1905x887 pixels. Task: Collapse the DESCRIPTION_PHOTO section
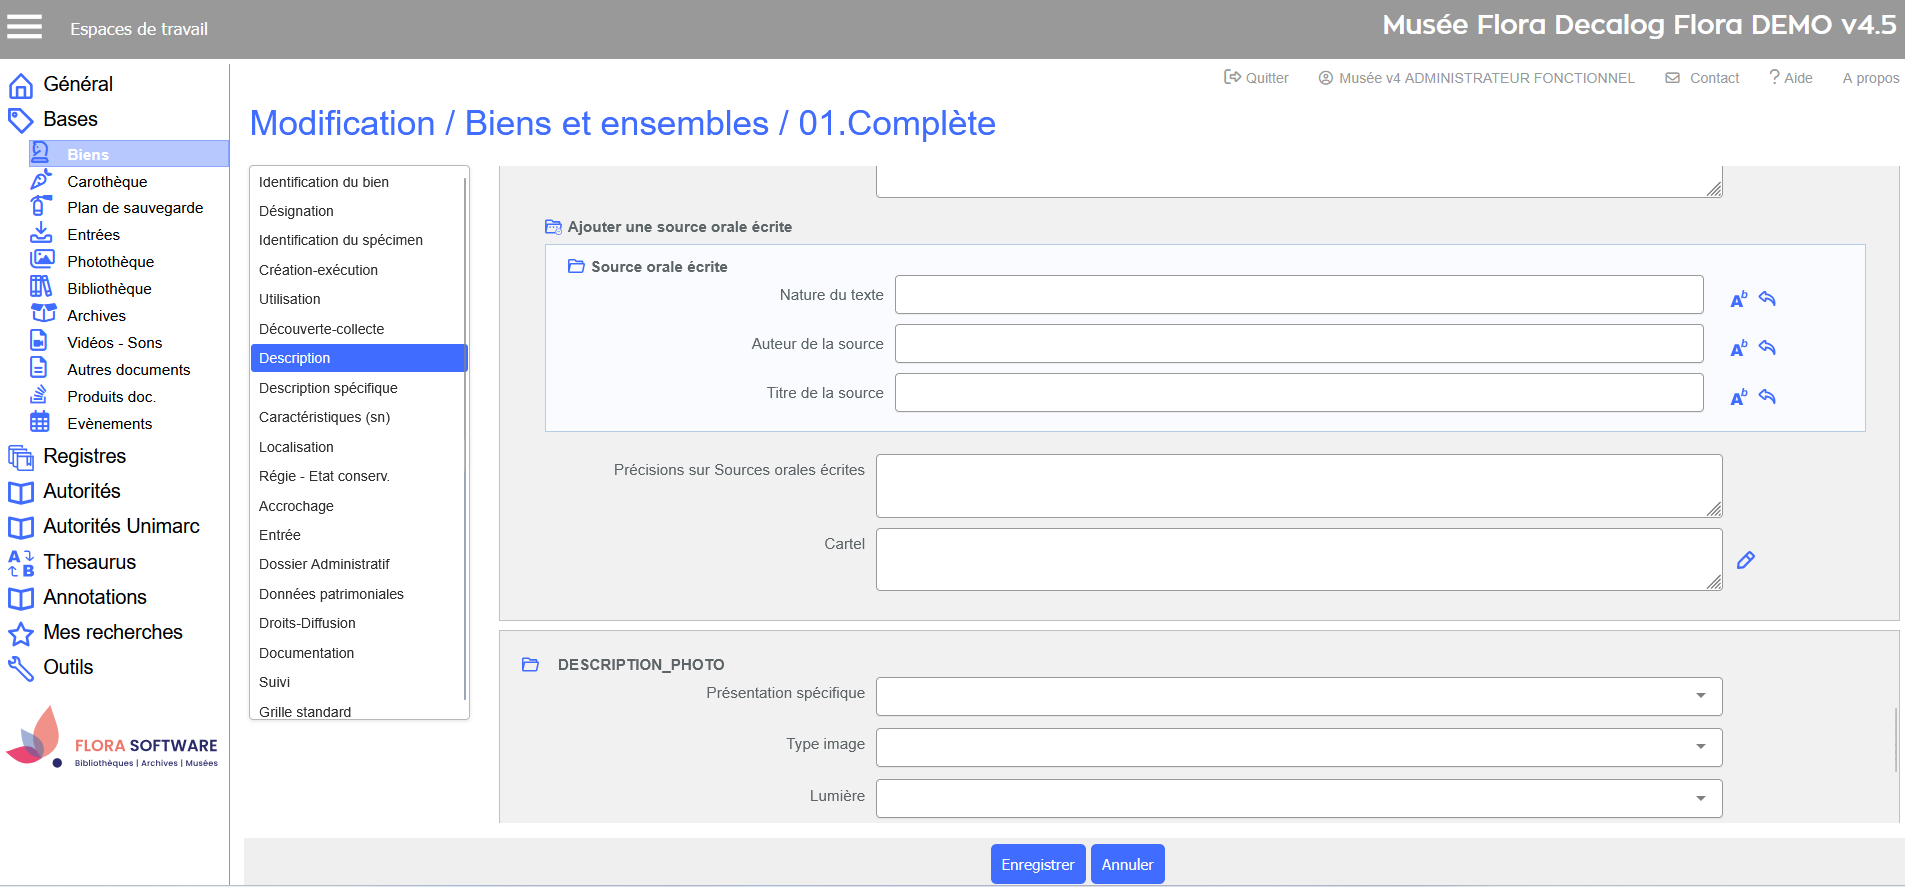point(530,665)
